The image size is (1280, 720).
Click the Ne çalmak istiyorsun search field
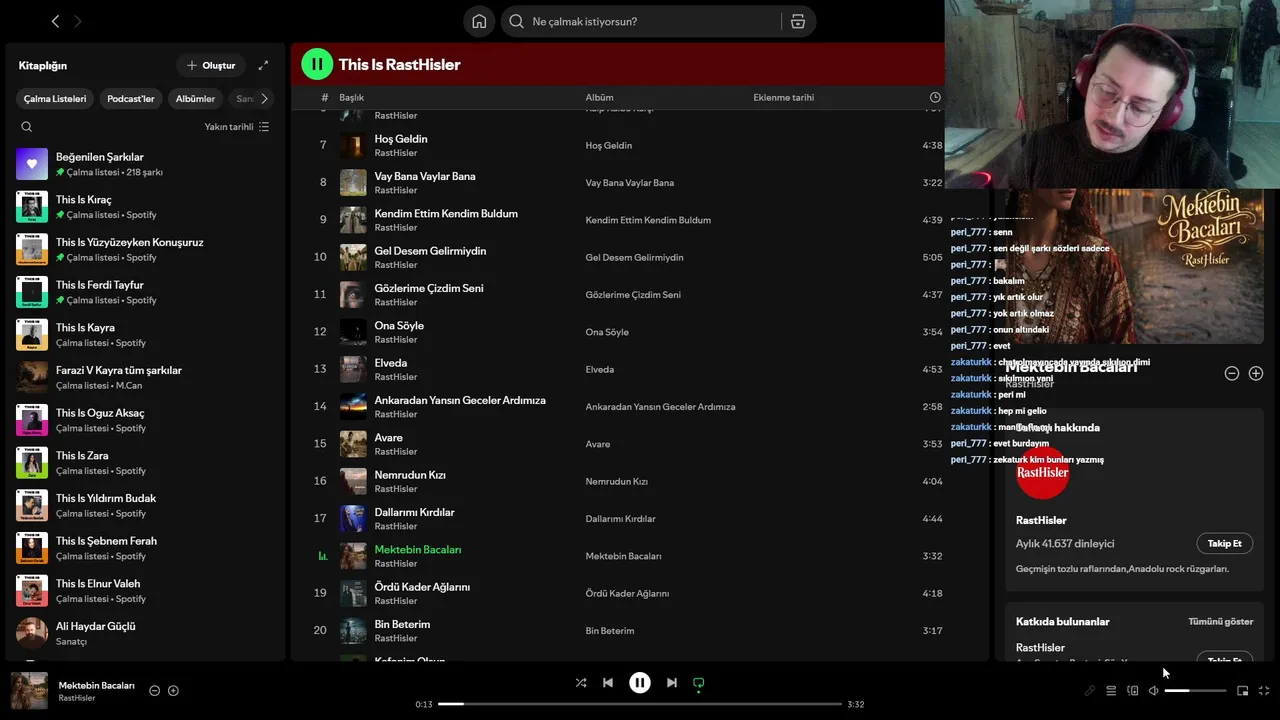coord(654,21)
